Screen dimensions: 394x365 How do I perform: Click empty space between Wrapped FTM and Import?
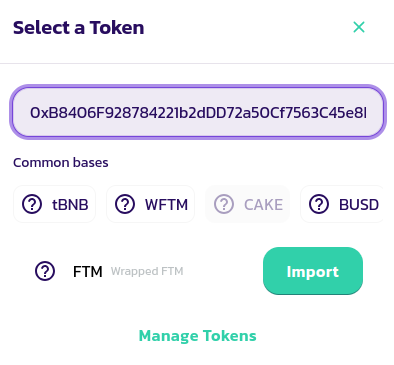(x=223, y=271)
